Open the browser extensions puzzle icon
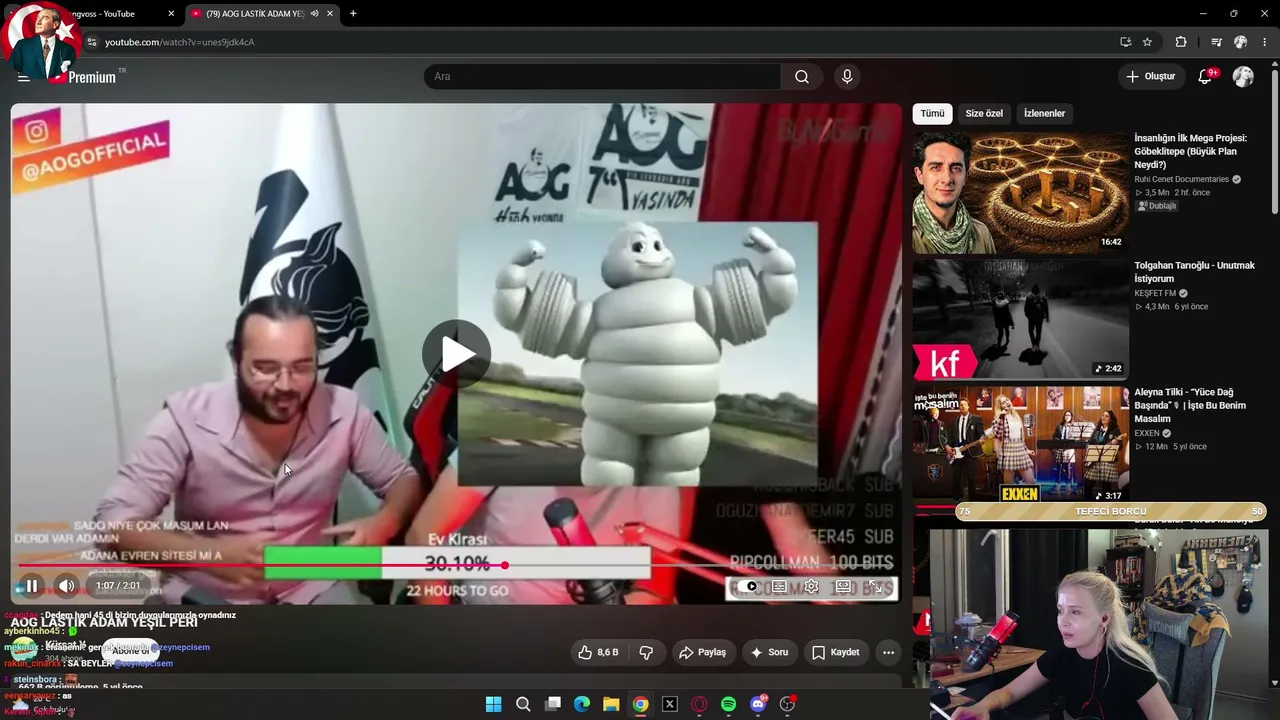The image size is (1280, 720). (1181, 42)
